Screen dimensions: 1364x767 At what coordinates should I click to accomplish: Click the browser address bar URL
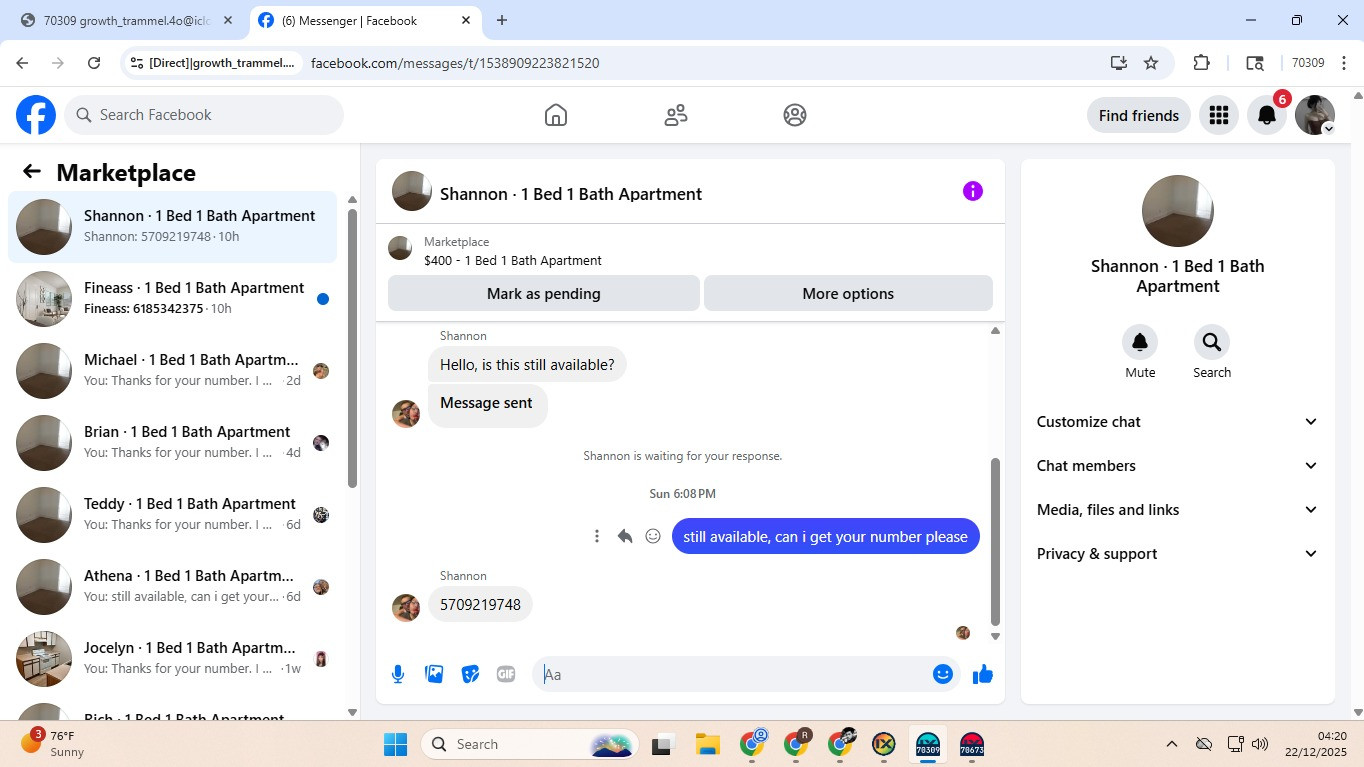pyautogui.click(x=455, y=63)
